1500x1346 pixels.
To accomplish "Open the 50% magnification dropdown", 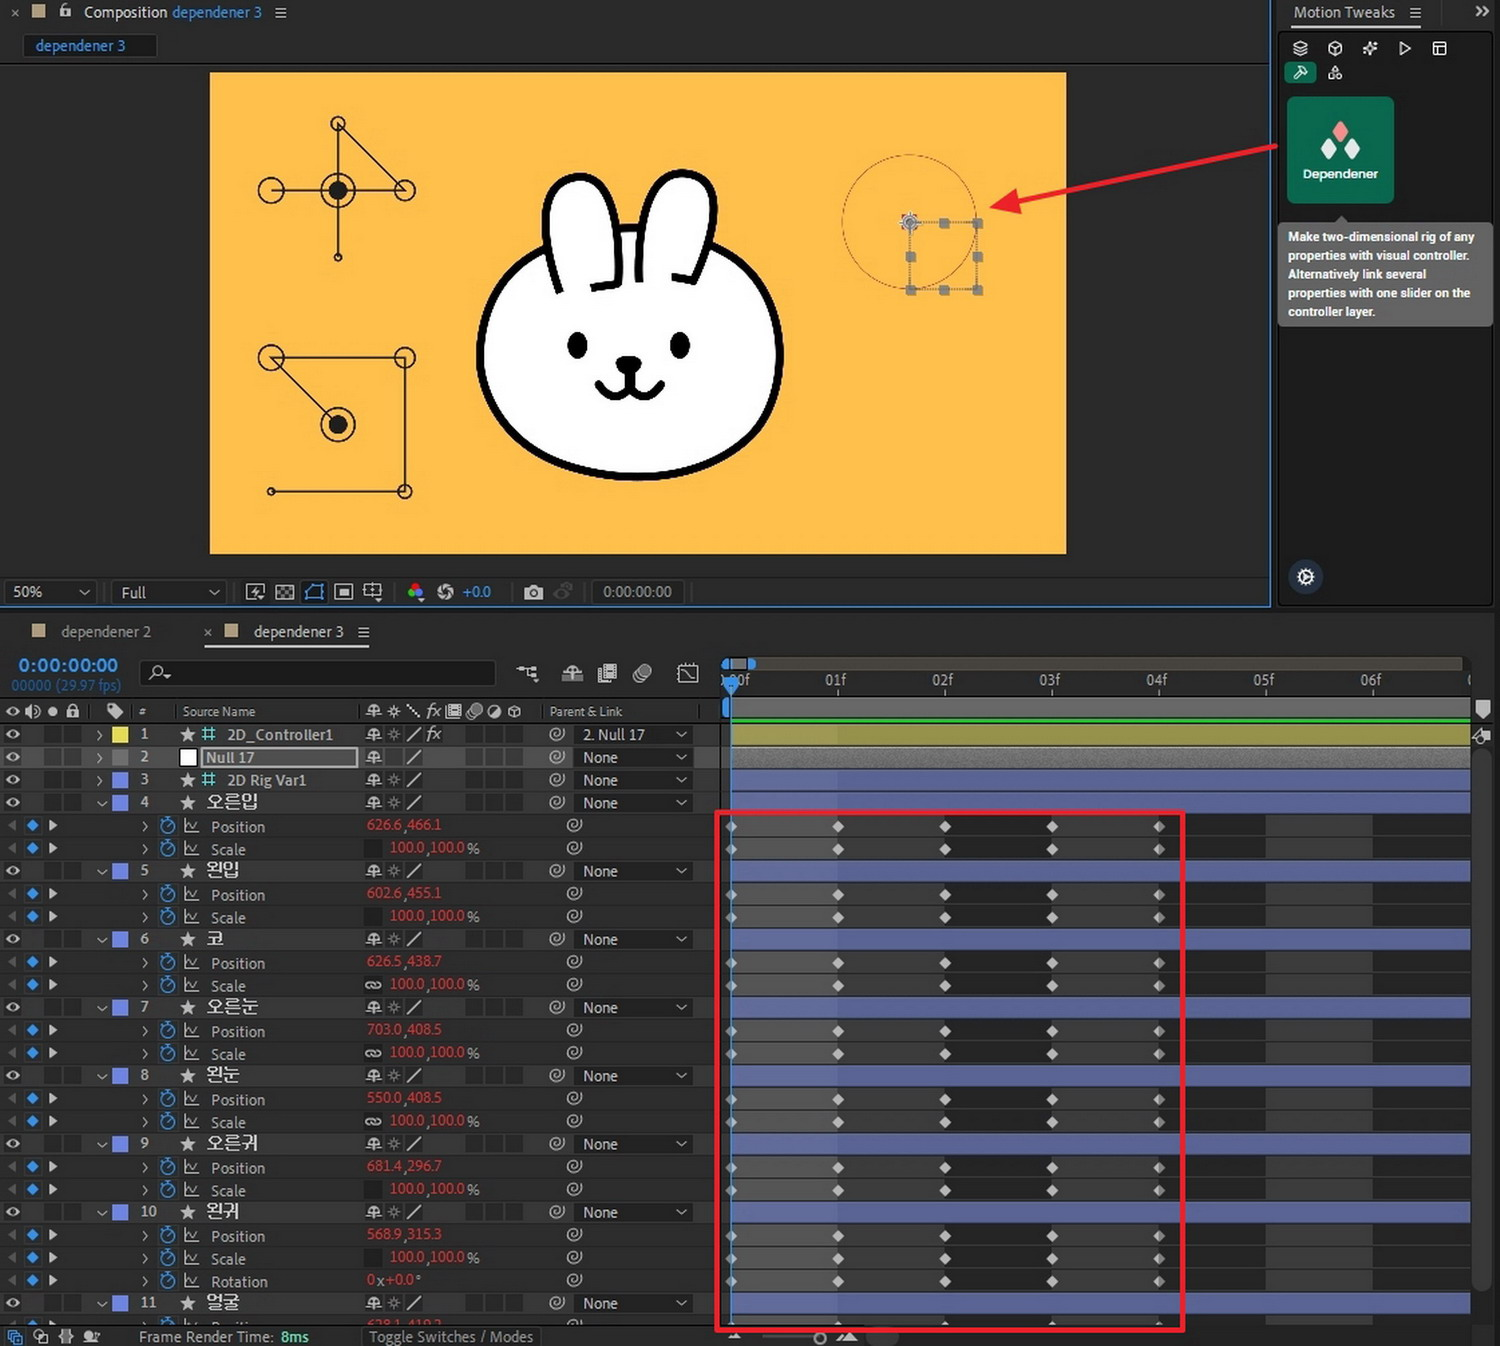I will tap(50, 592).
